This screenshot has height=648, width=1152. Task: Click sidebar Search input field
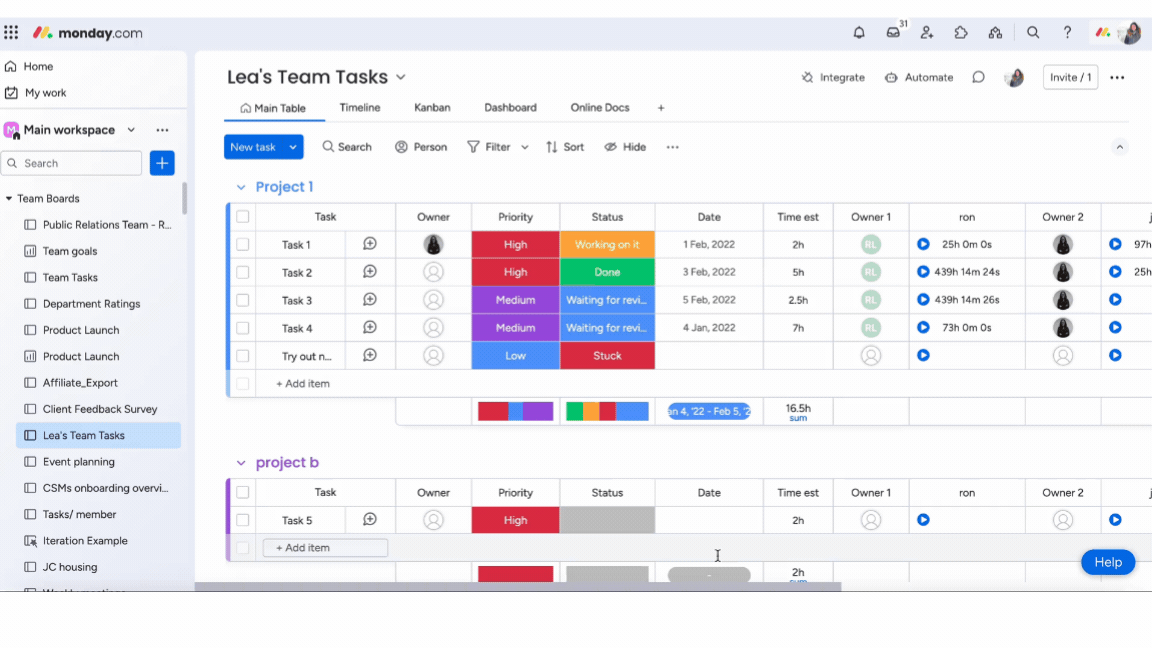(x=72, y=163)
